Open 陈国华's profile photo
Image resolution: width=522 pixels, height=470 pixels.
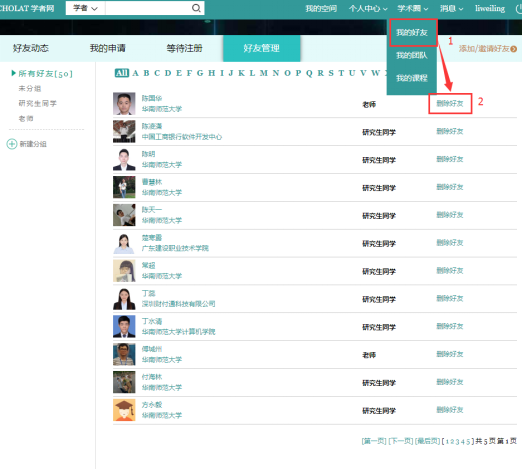[124, 104]
